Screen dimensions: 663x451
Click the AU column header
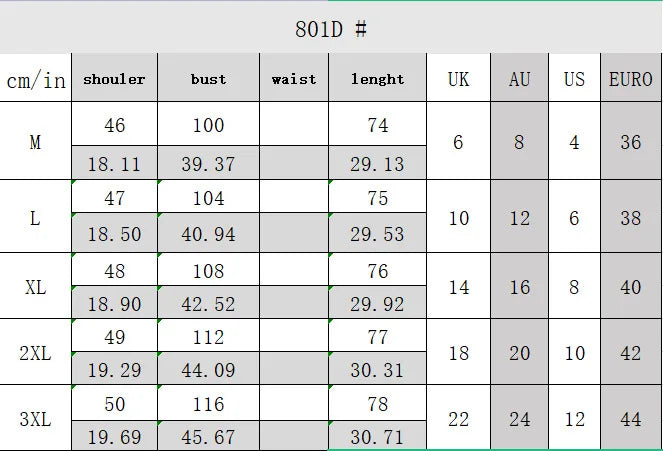(519, 79)
